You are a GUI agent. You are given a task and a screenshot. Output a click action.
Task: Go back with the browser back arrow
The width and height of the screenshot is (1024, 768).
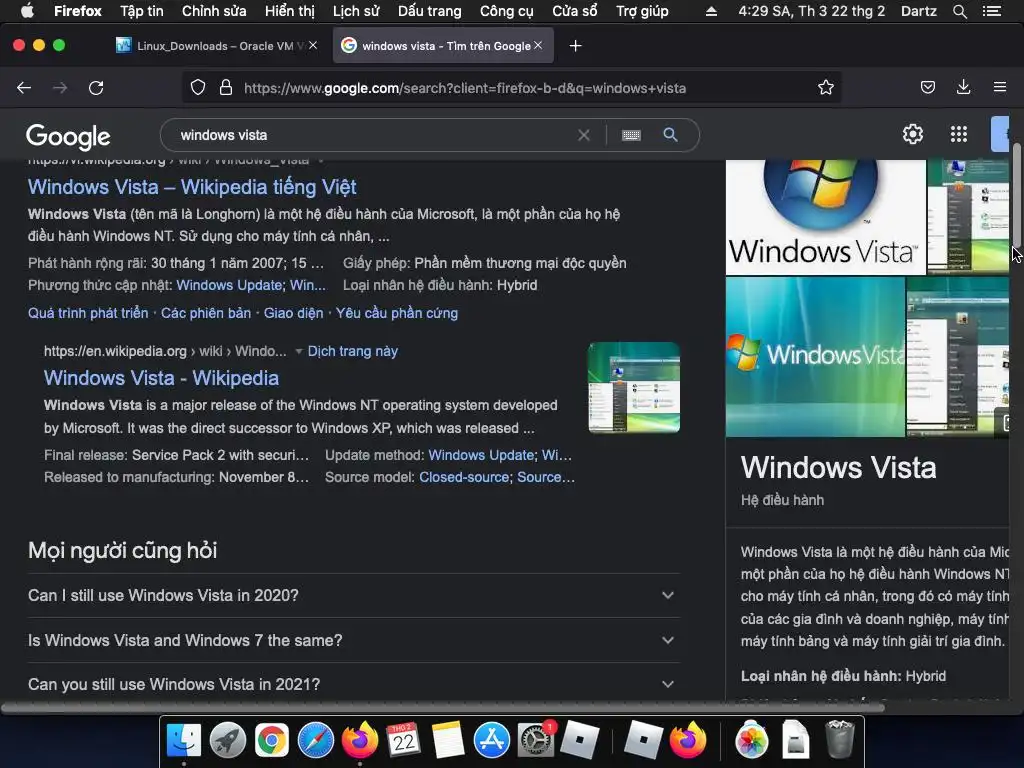tap(24, 88)
